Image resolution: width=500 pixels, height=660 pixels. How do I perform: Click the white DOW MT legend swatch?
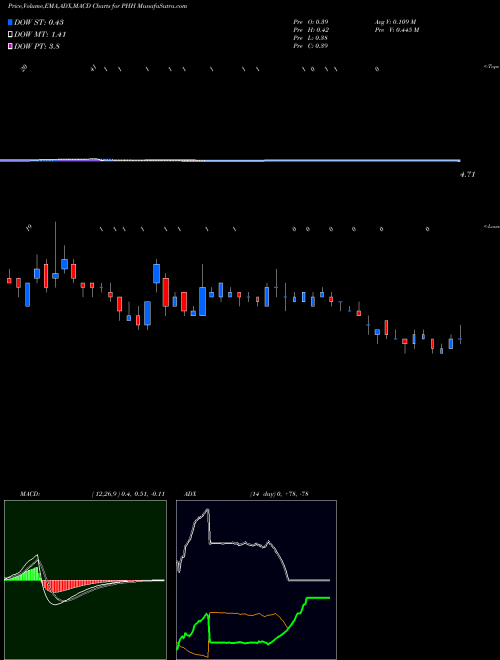10,35
